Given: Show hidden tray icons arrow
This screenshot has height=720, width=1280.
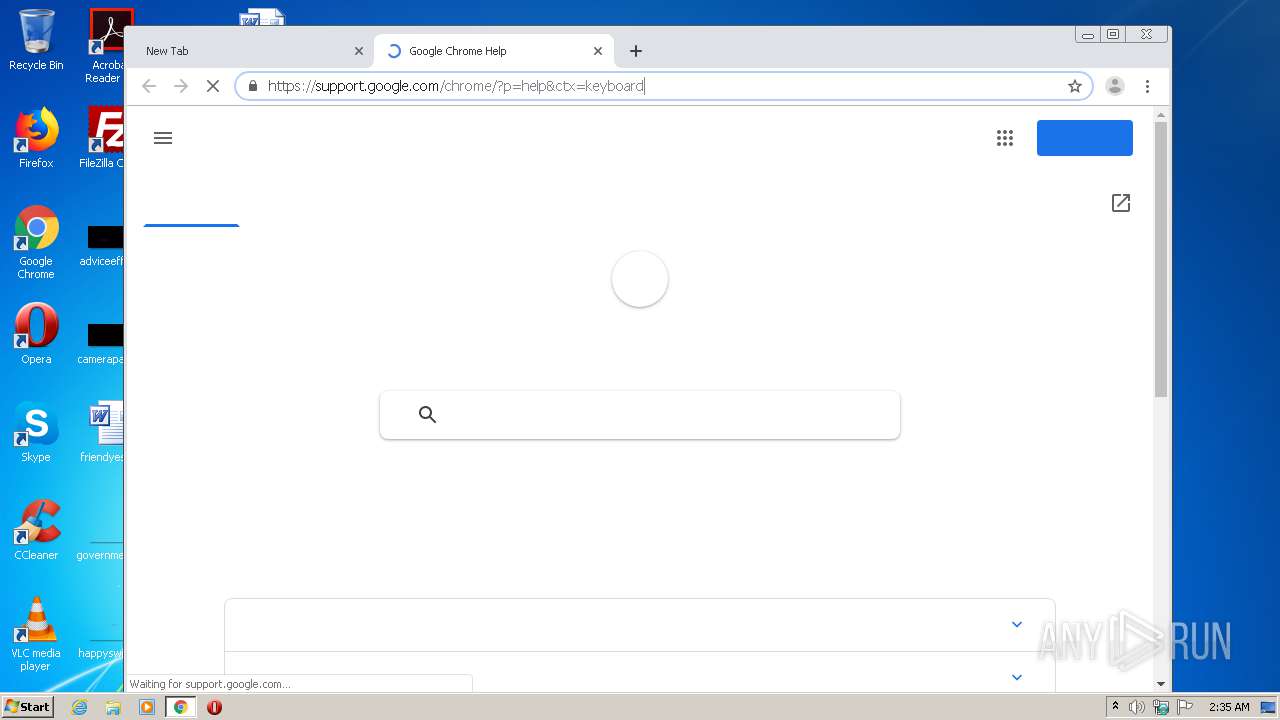Looking at the screenshot, I should (1115, 707).
